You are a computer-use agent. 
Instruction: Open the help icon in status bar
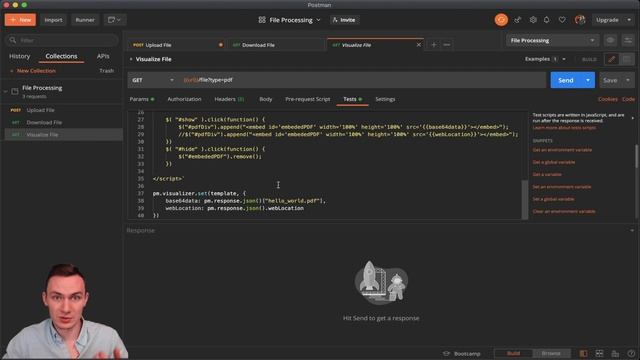[631, 353]
